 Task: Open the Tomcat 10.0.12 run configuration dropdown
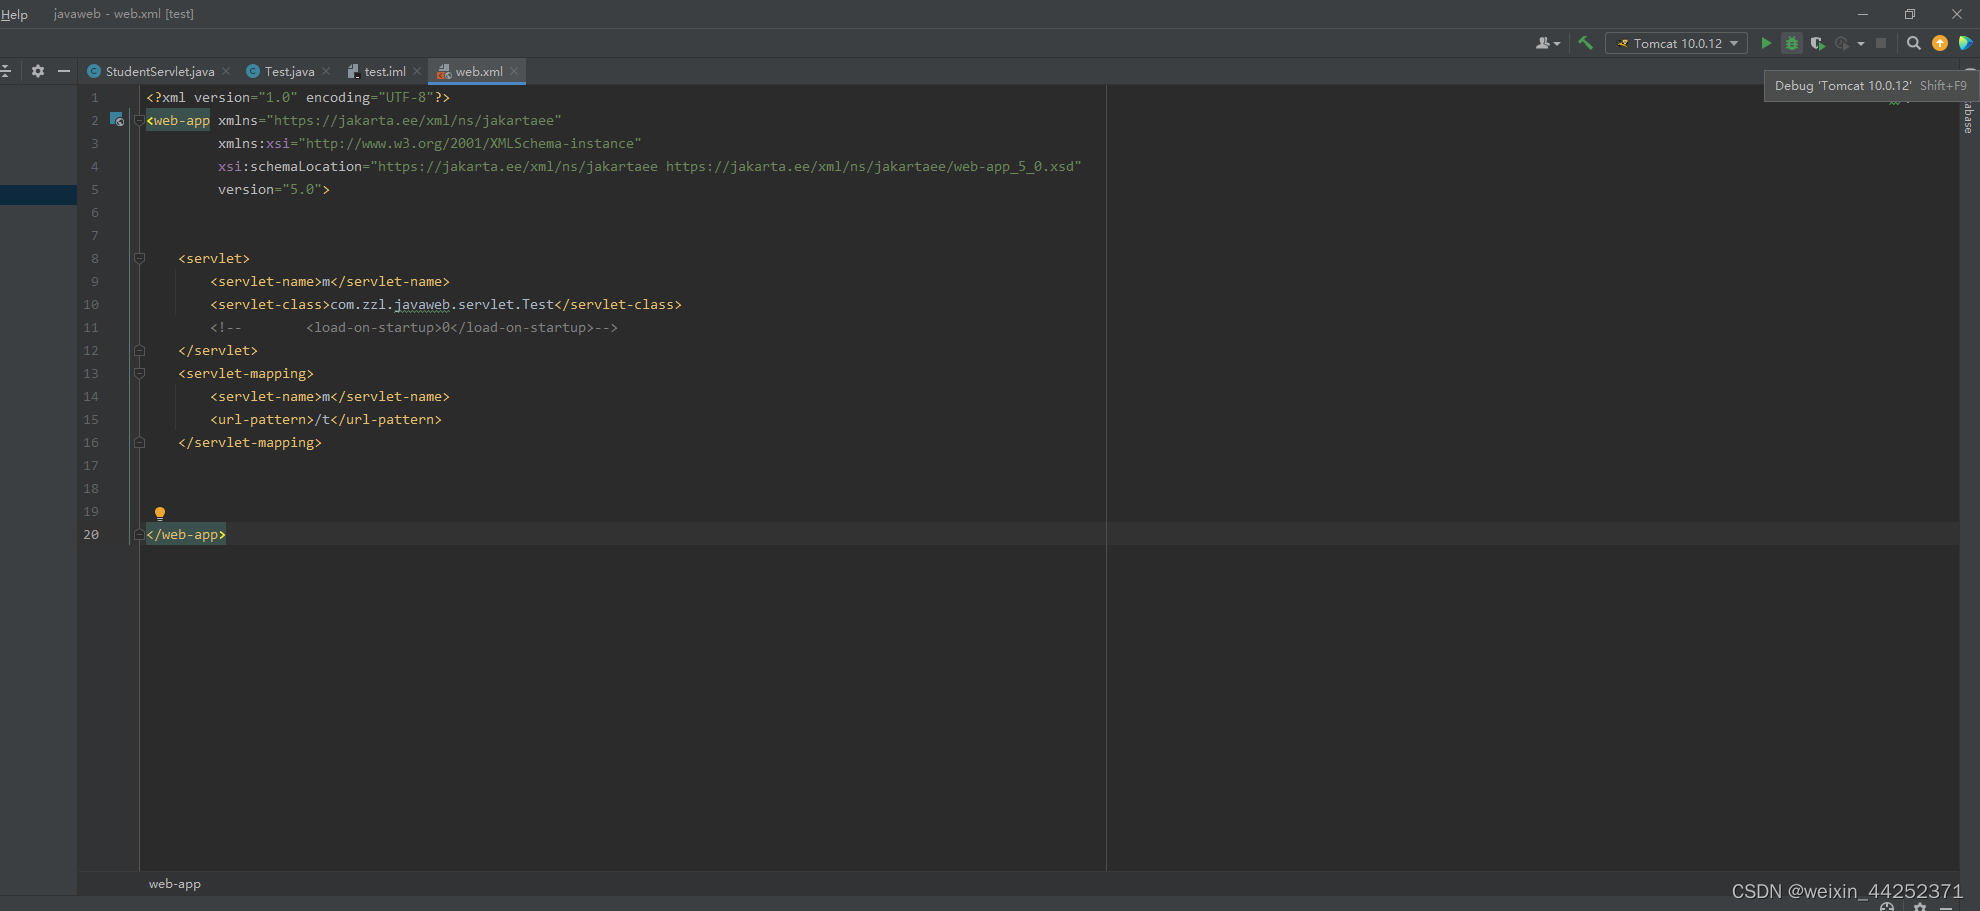click(x=1676, y=43)
